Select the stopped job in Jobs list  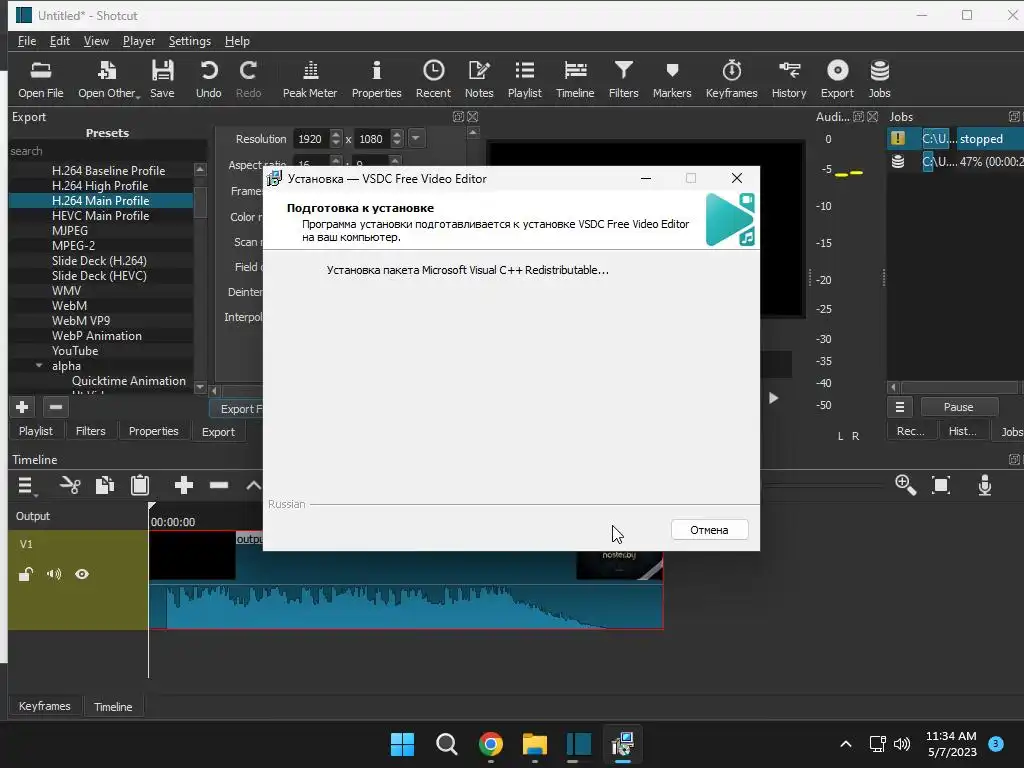pos(956,138)
